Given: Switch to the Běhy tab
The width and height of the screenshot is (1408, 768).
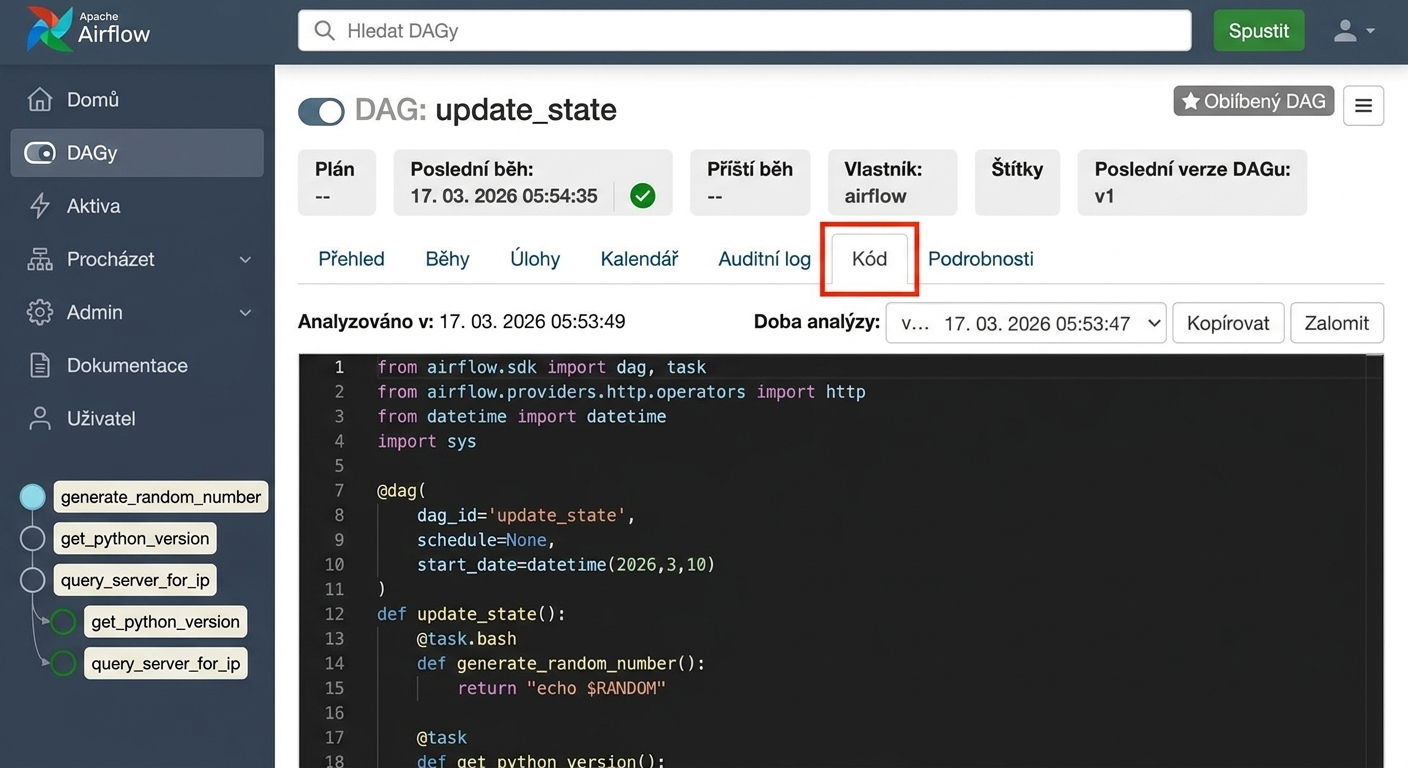Looking at the screenshot, I should coord(447,259).
